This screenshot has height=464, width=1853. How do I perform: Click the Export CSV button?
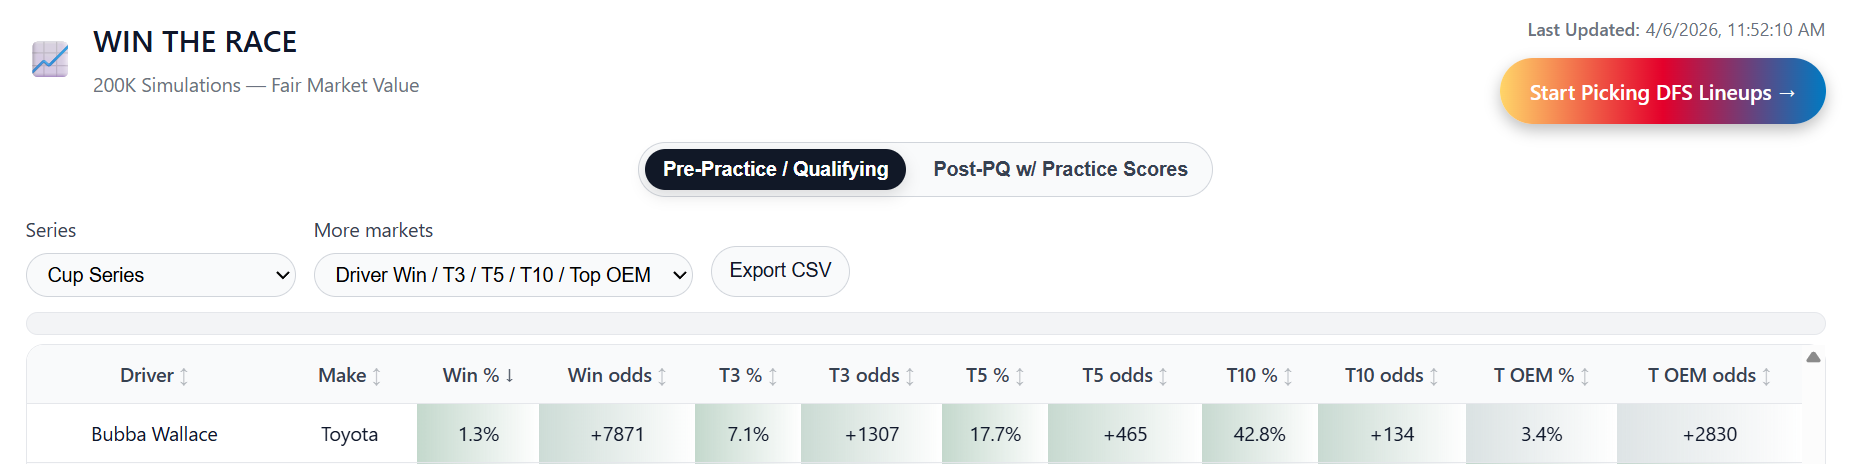click(x=780, y=271)
